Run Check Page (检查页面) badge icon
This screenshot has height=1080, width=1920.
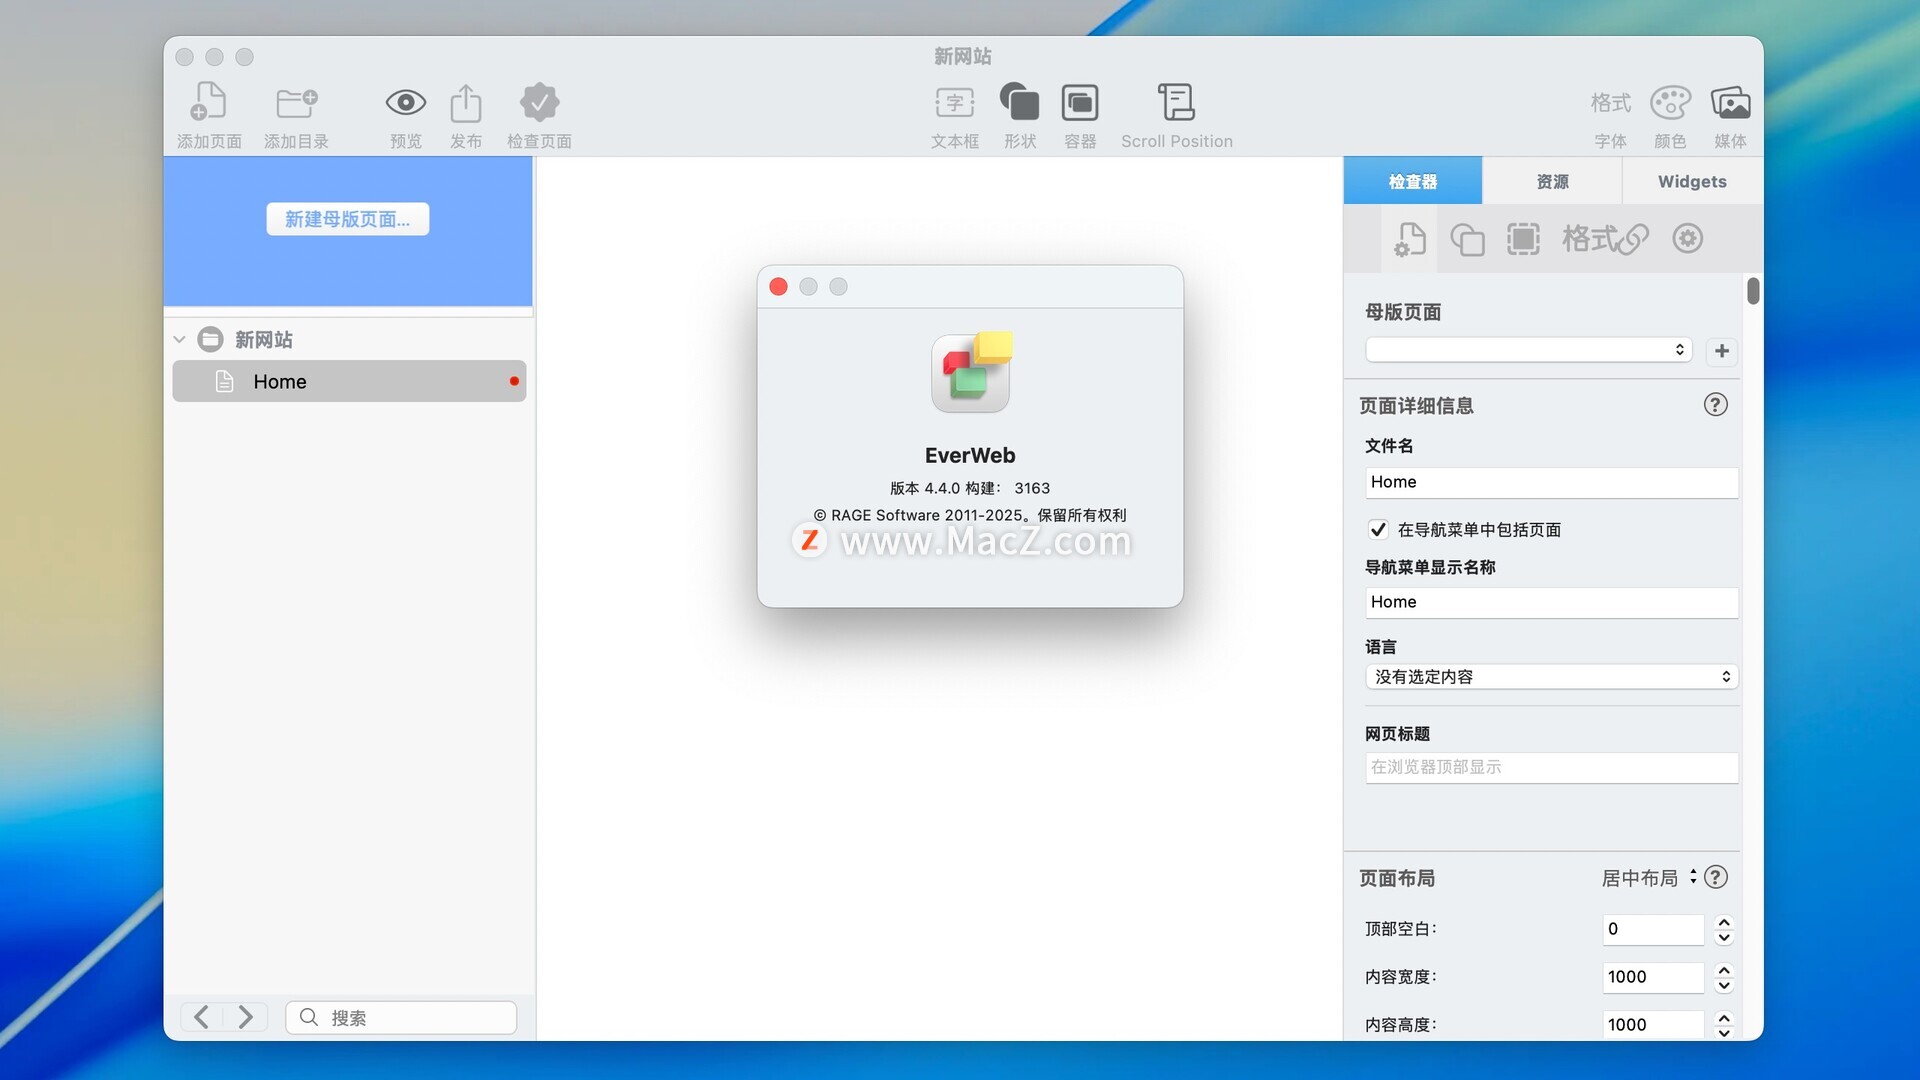(539, 102)
